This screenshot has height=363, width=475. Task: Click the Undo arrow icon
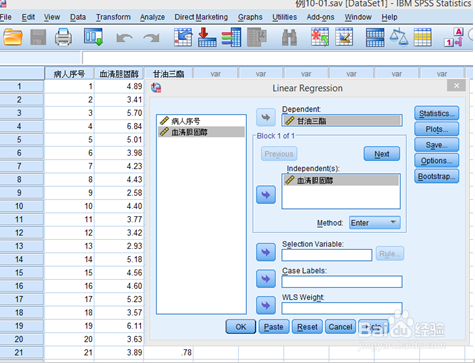[124, 38]
